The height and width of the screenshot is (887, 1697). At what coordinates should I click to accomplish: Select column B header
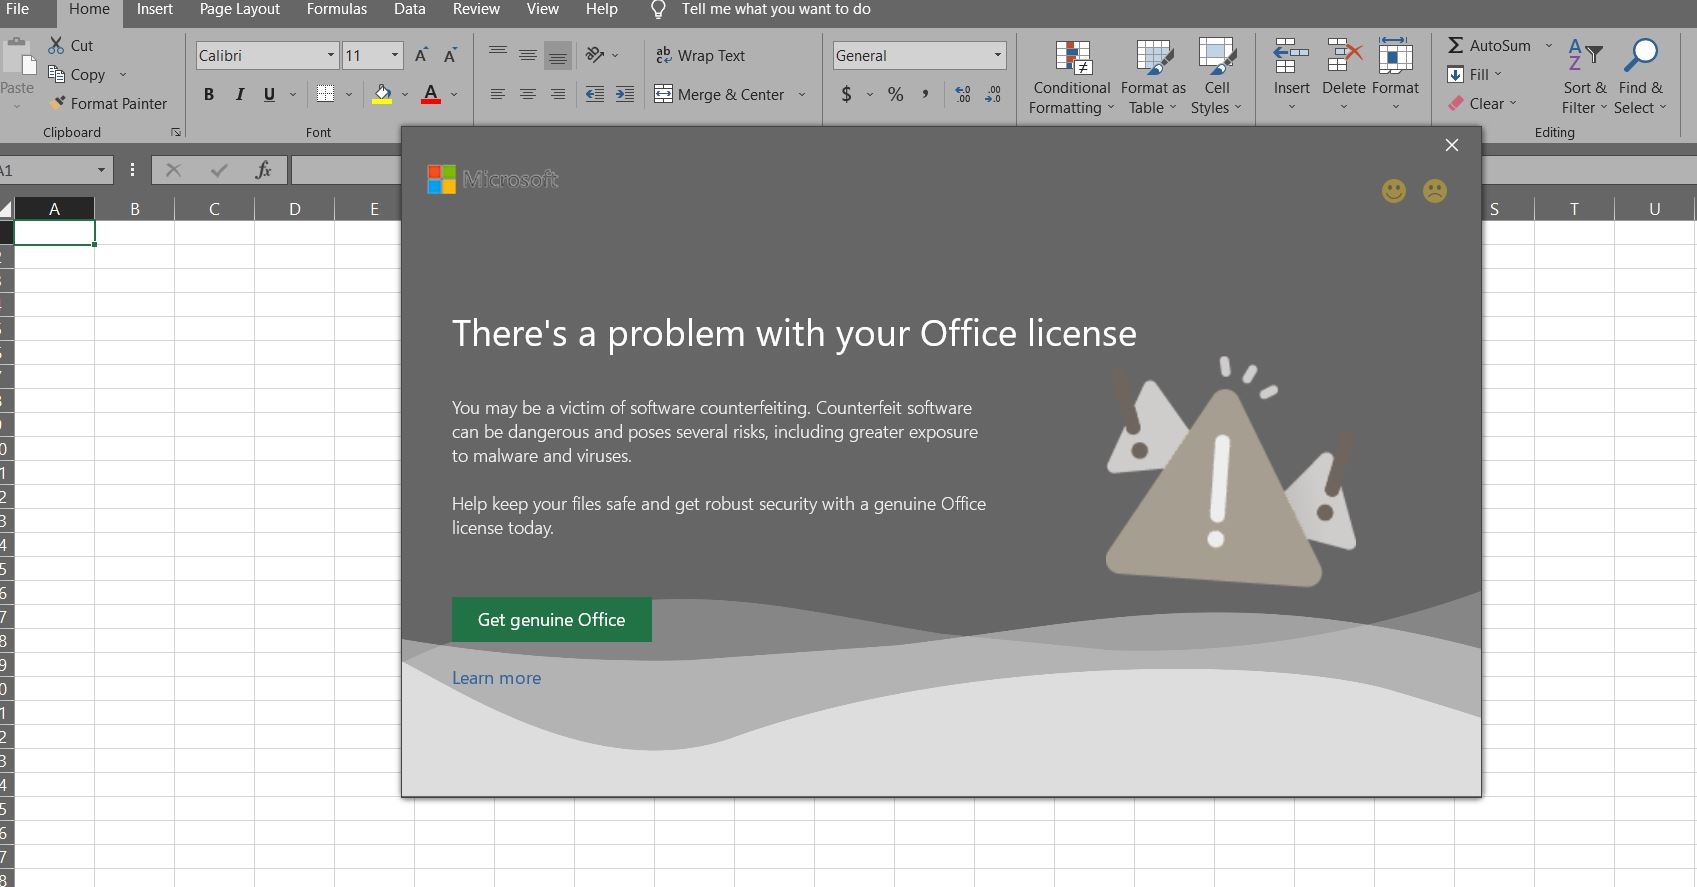[x=135, y=209]
